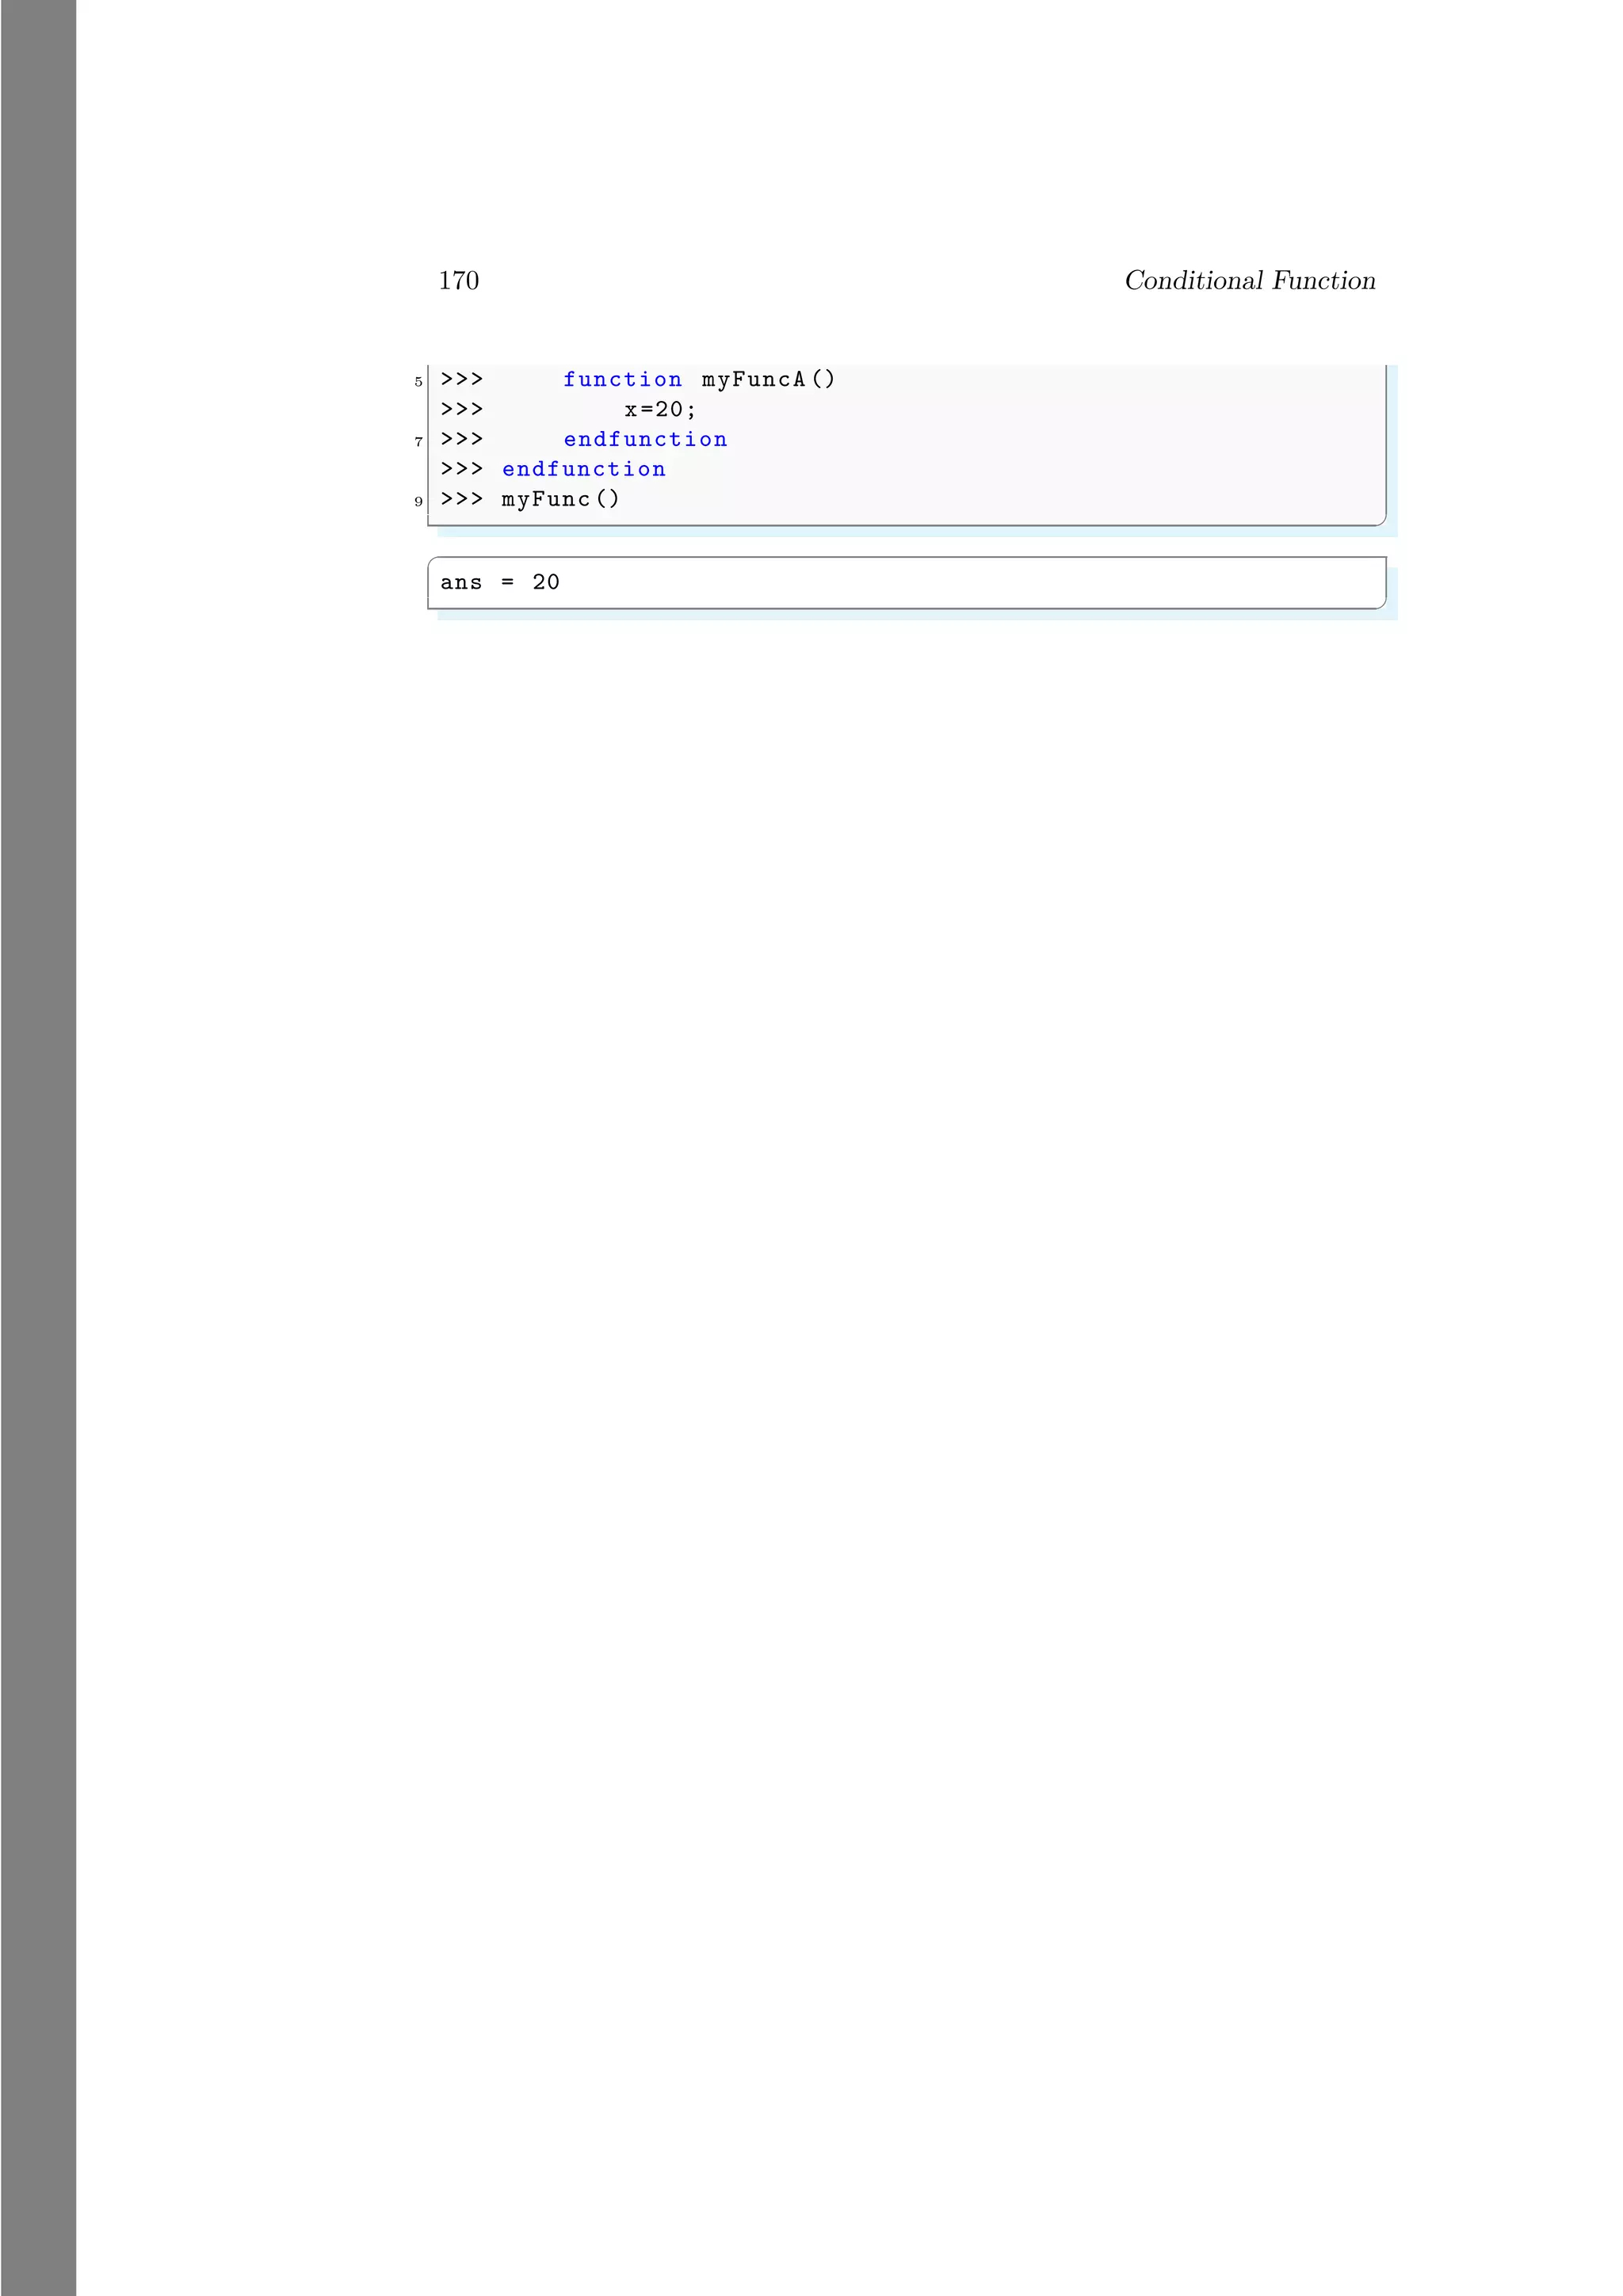Click the 'x=20;' code line
The image size is (1623, 2296).
[660, 410]
